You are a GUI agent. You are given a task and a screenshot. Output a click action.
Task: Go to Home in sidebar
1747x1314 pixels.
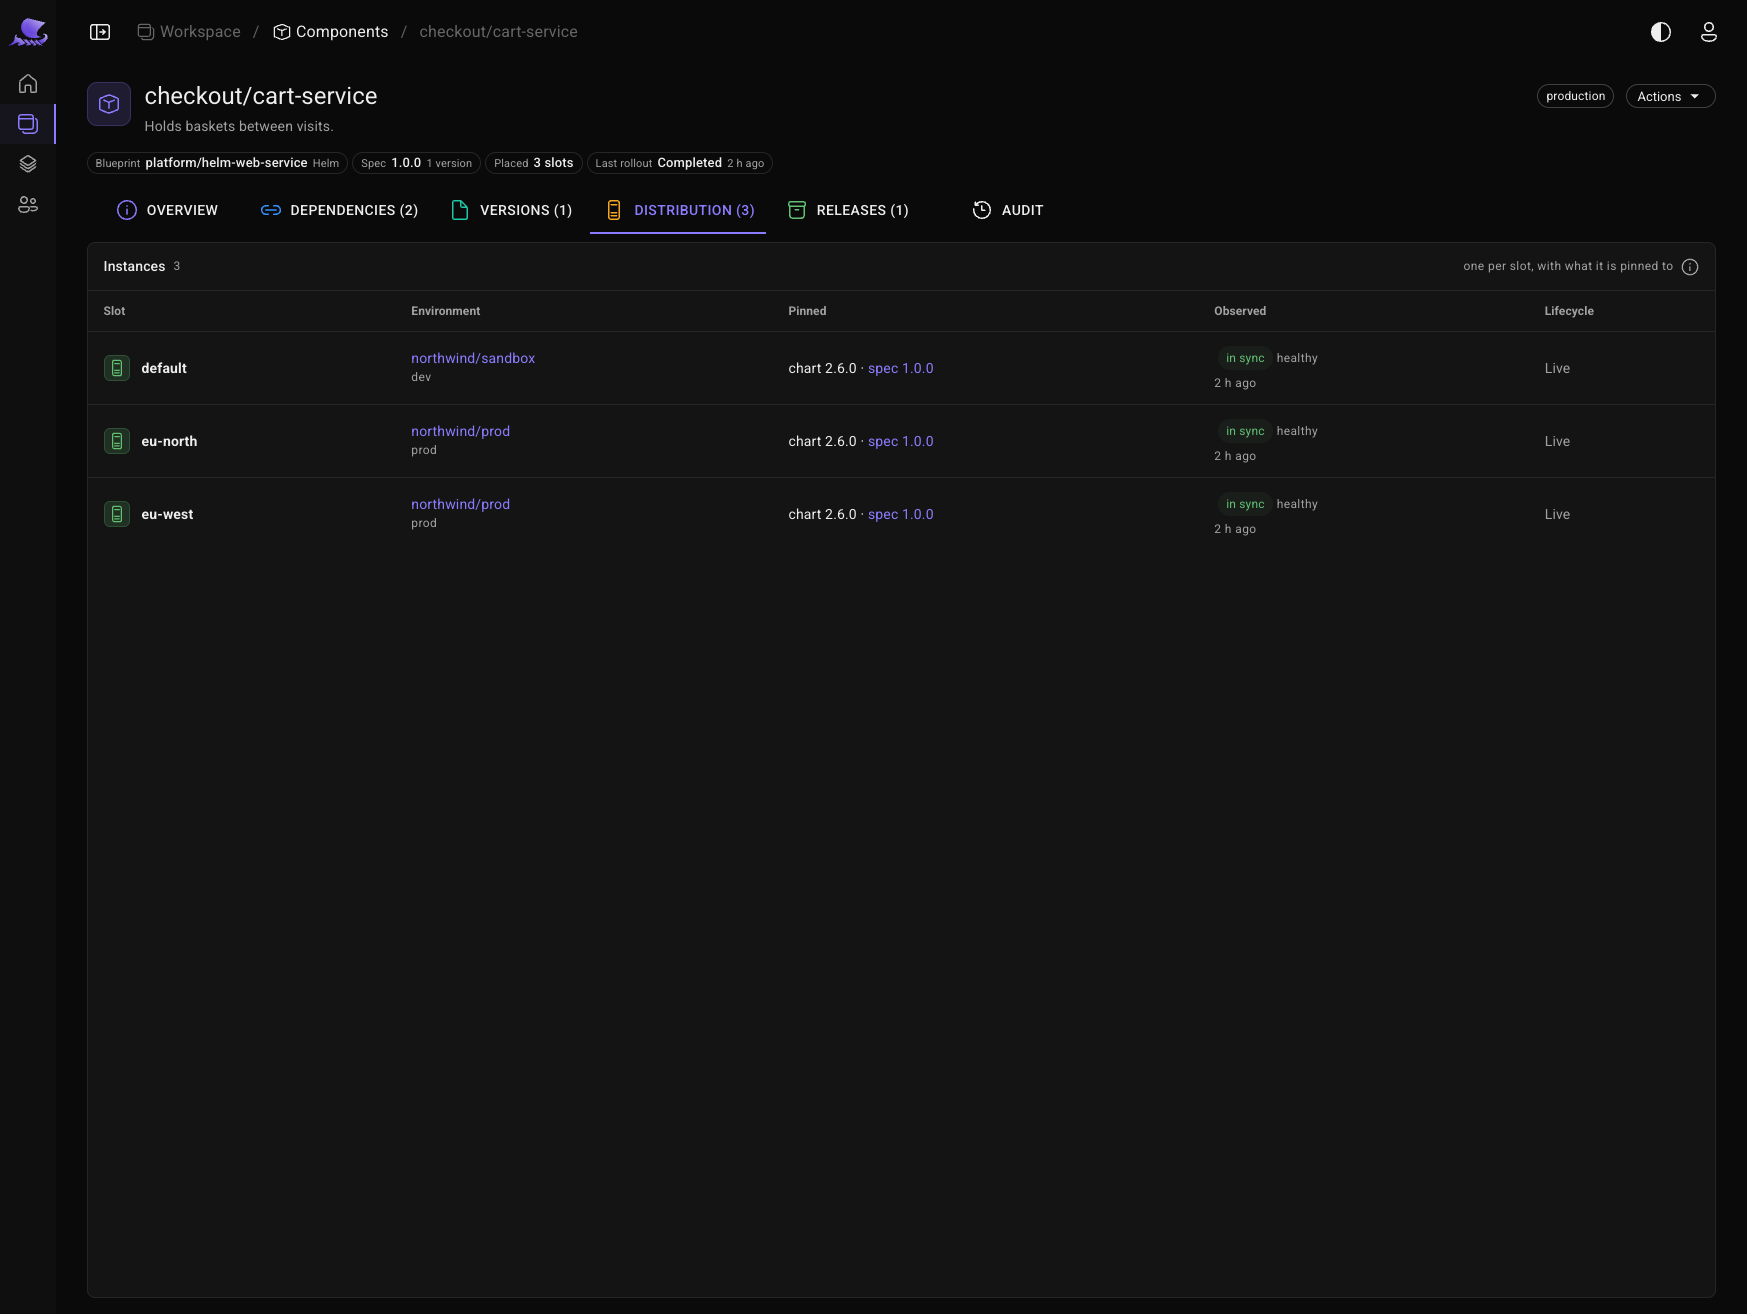coord(28,84)
